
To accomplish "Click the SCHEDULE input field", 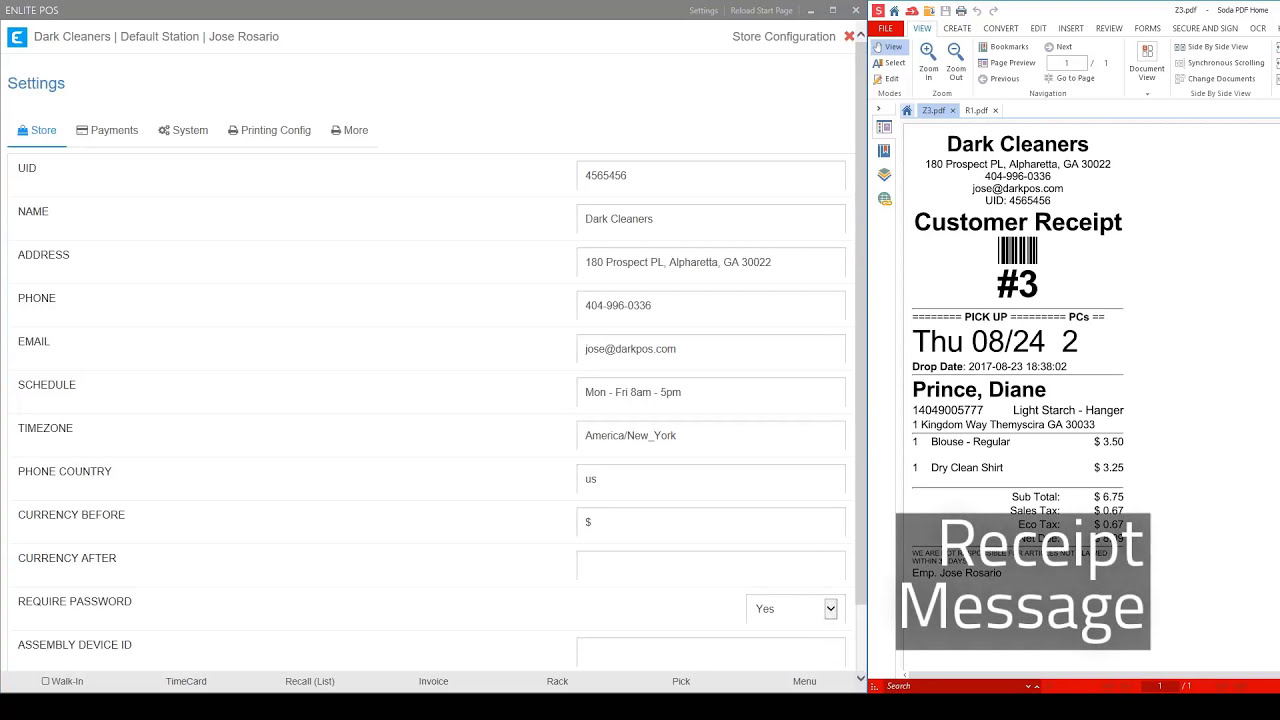I will pyautogui.click(x=711, y=392).
